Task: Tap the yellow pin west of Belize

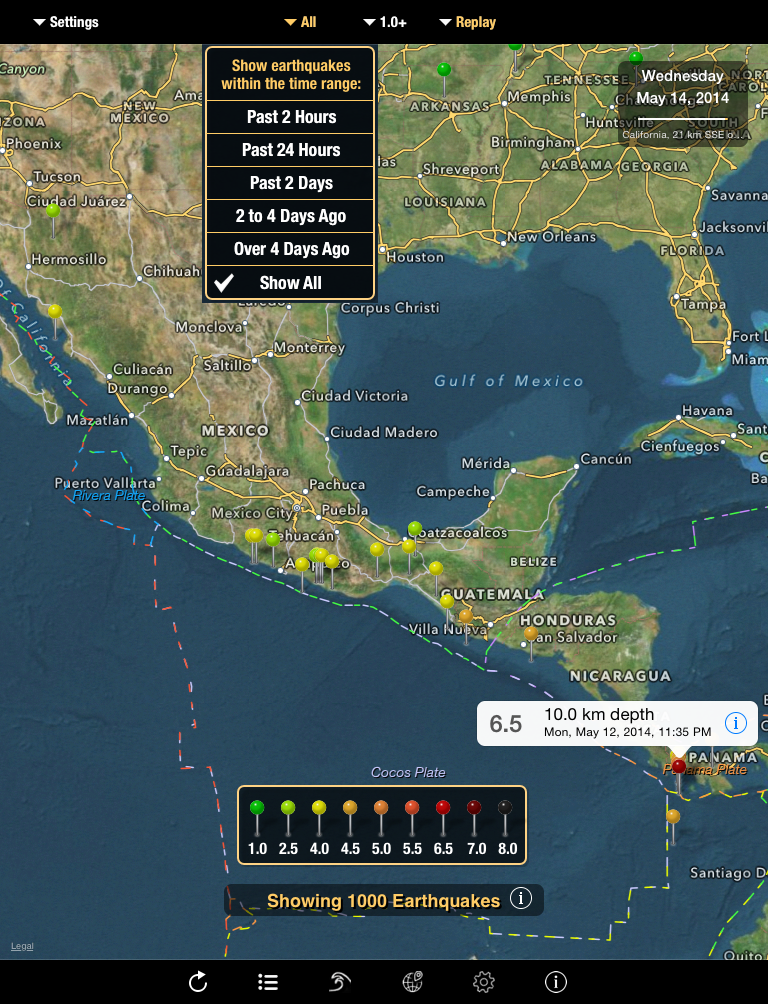Action: (x=436, y=568)
